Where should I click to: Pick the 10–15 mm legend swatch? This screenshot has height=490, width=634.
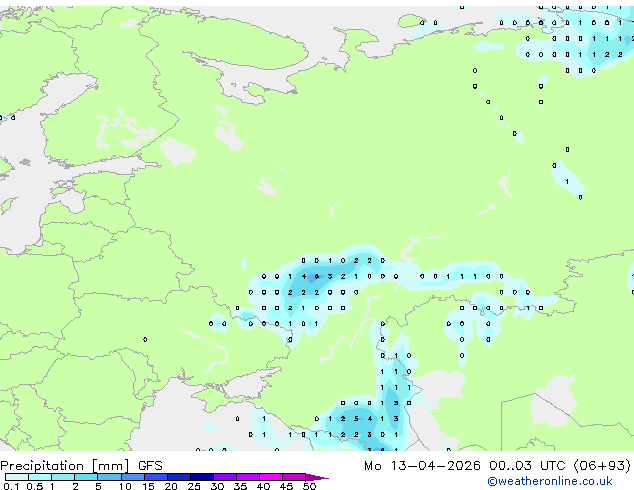(133, 477)
